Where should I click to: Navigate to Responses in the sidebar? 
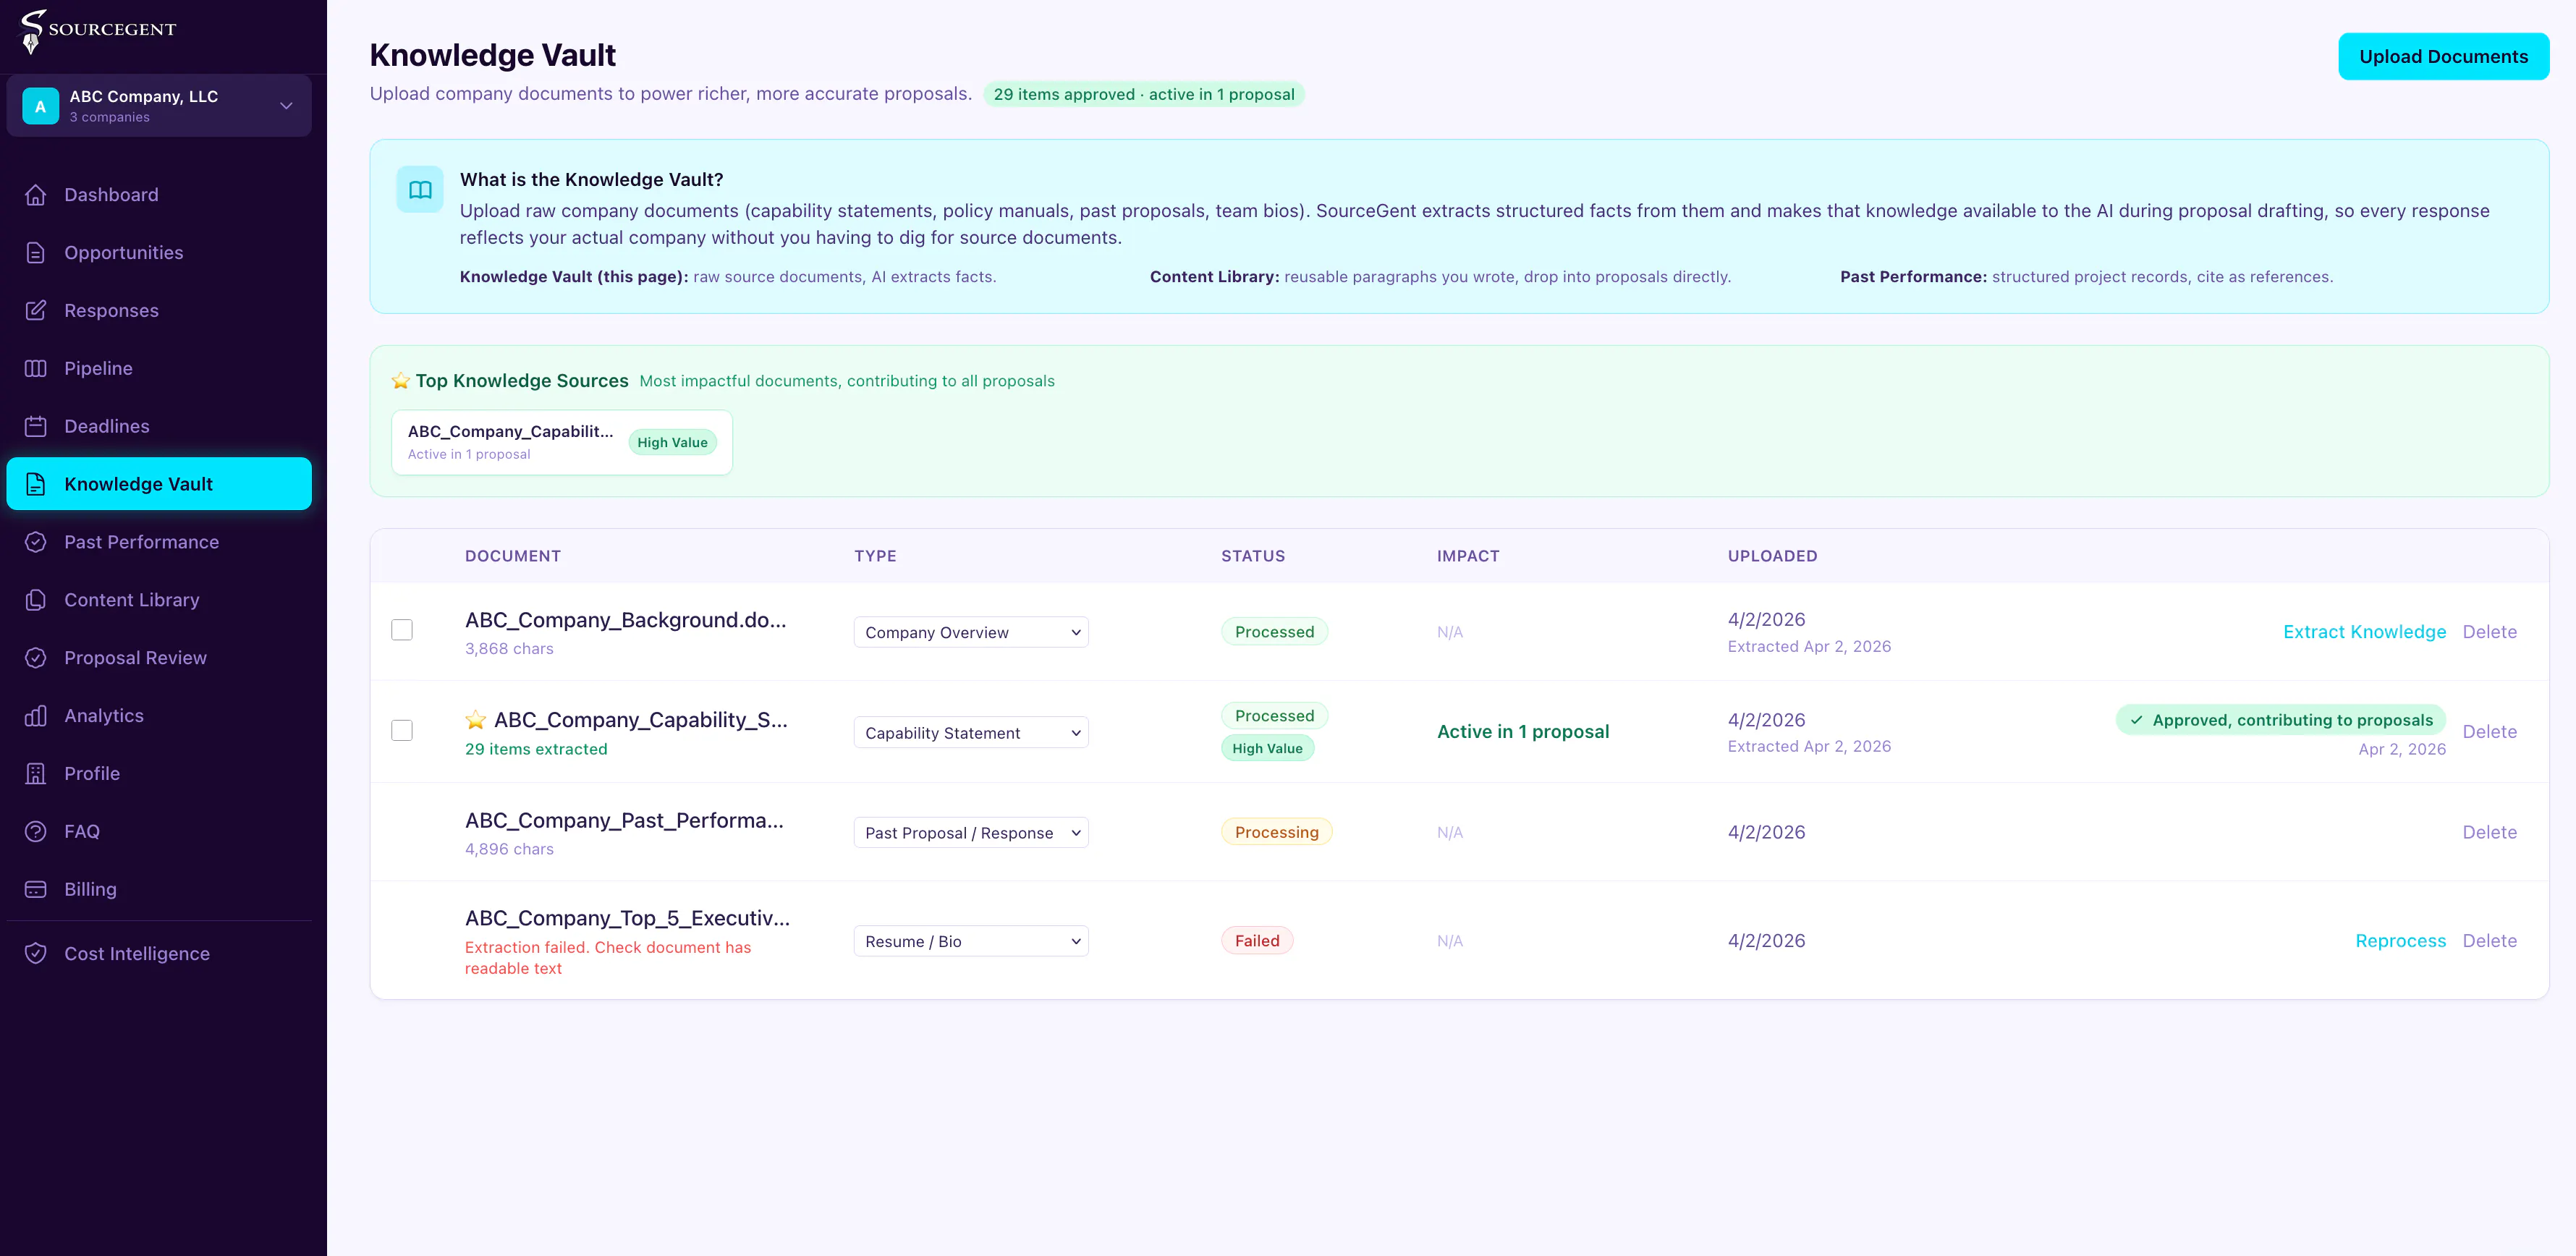(159, 311)
